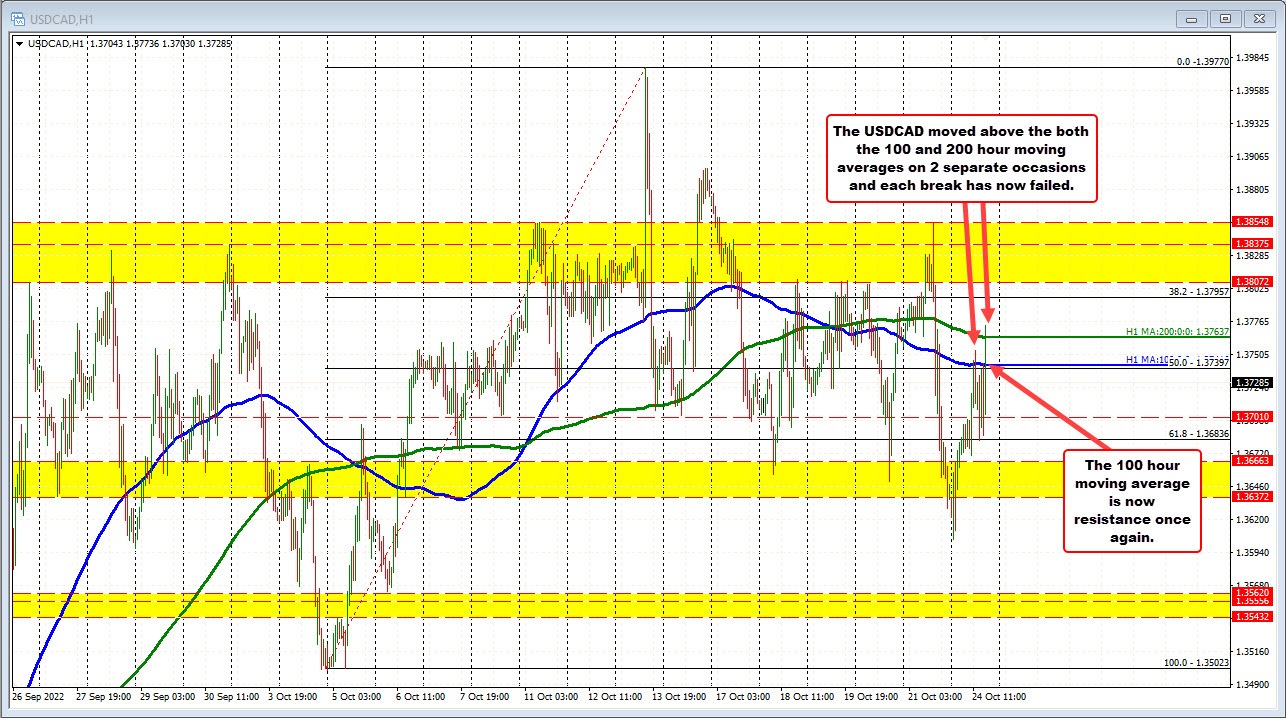The height and width of the screenshot is (718, 1286).
Task: Expand the USDCAD,H1 quote dropdown arrow
Action: (19, 44)
